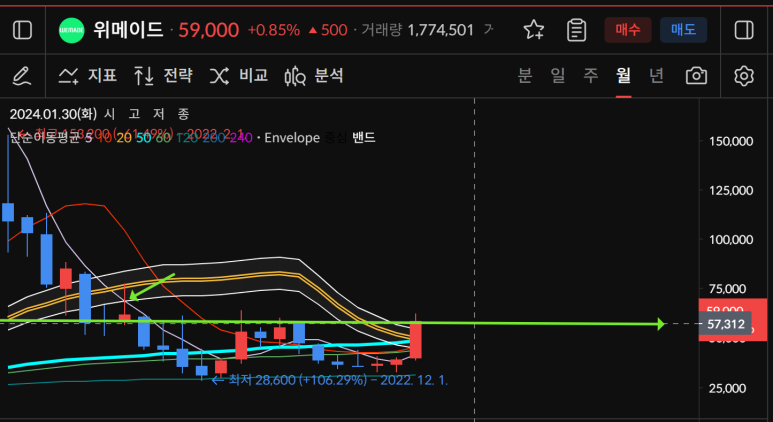Viewport: 773px width, 422px height.
Task: Click the blue 매도 sell button
Action: click(x=683, y=30)
